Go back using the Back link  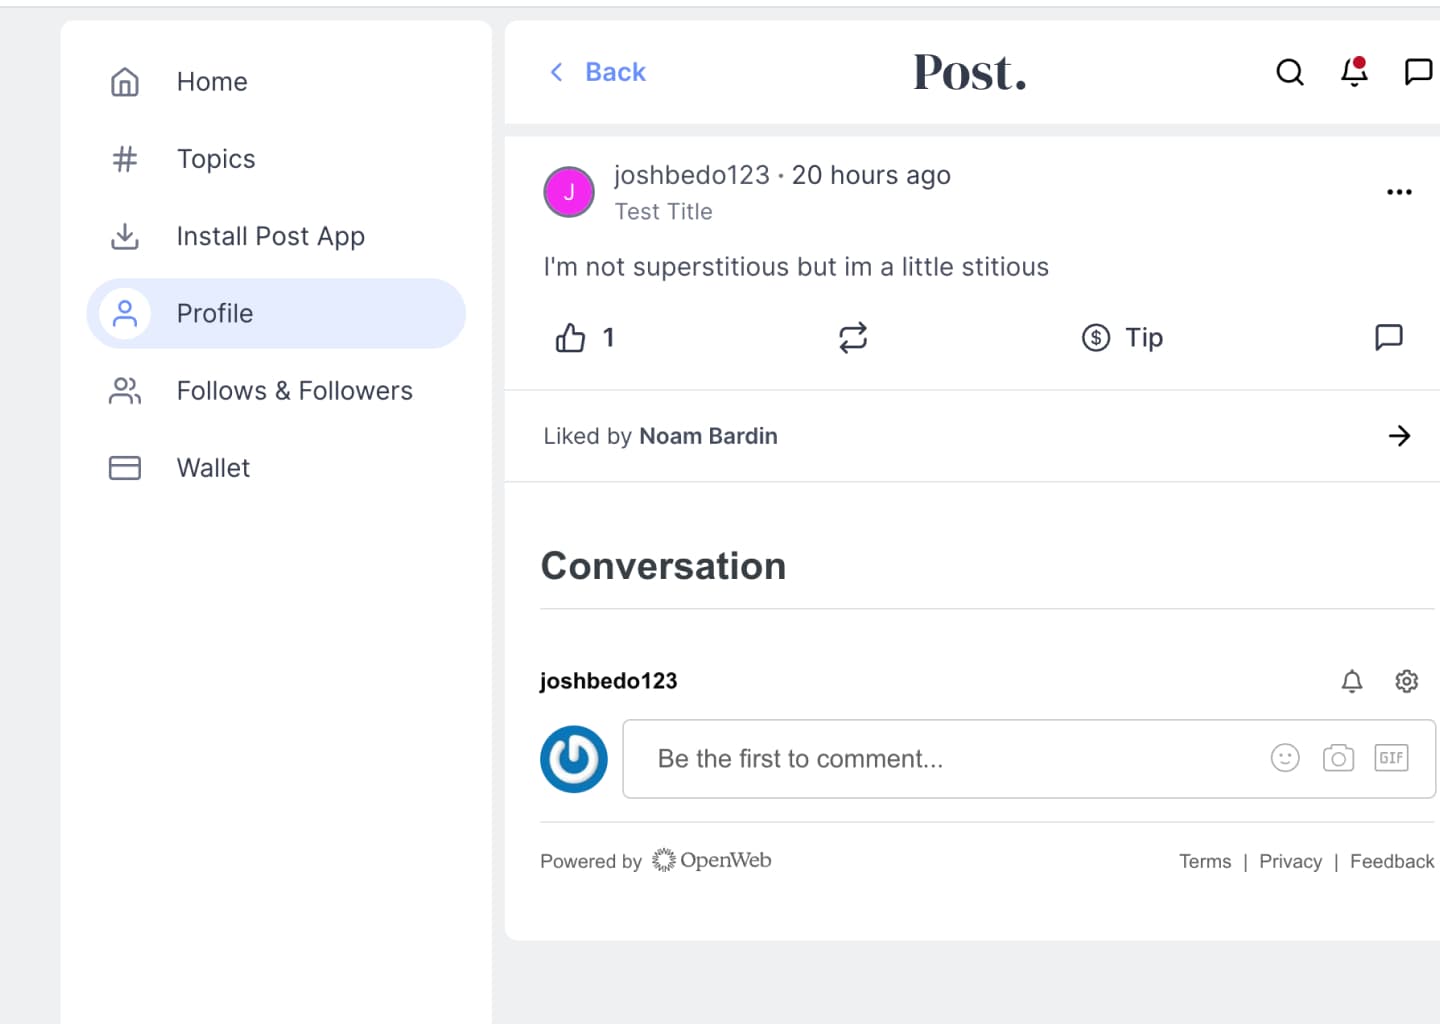[x=598, y=72]
